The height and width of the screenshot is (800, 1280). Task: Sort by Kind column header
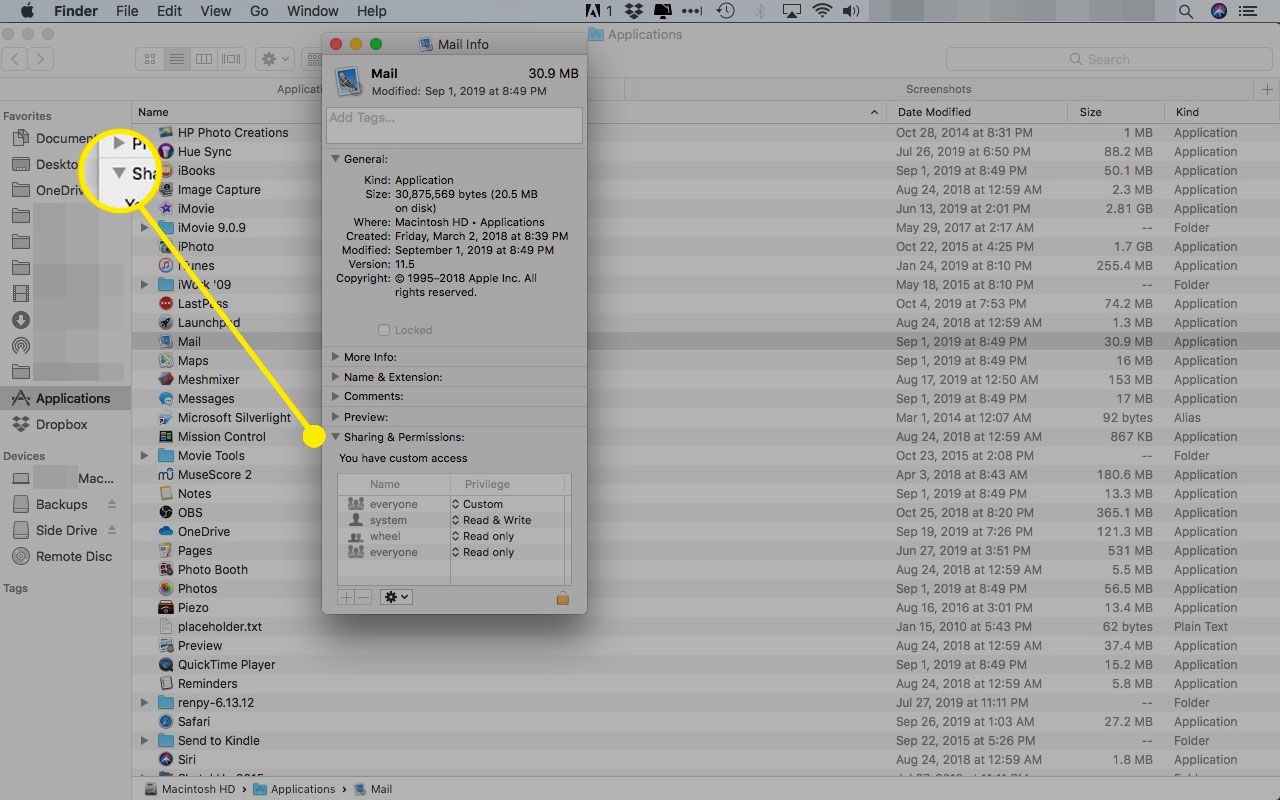[1221, 112]
